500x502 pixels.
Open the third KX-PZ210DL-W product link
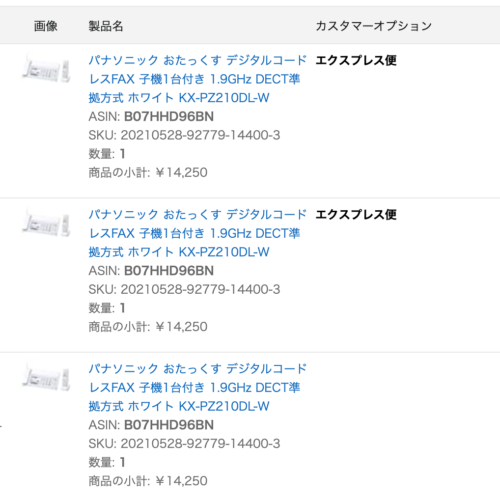(x=197, y=387)
